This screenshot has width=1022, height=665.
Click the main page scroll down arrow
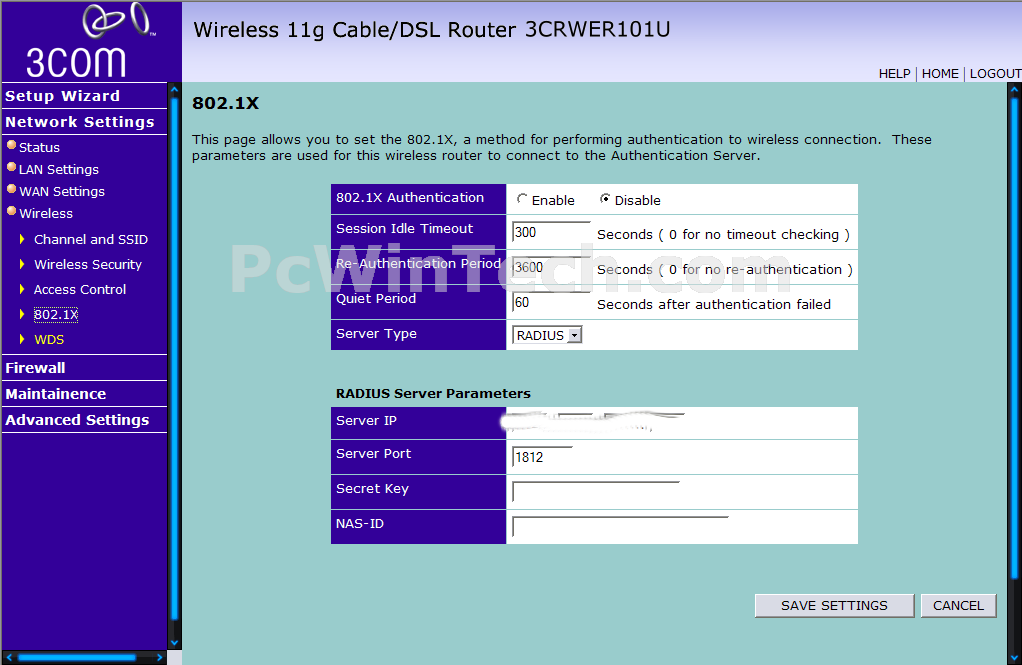1014,658
